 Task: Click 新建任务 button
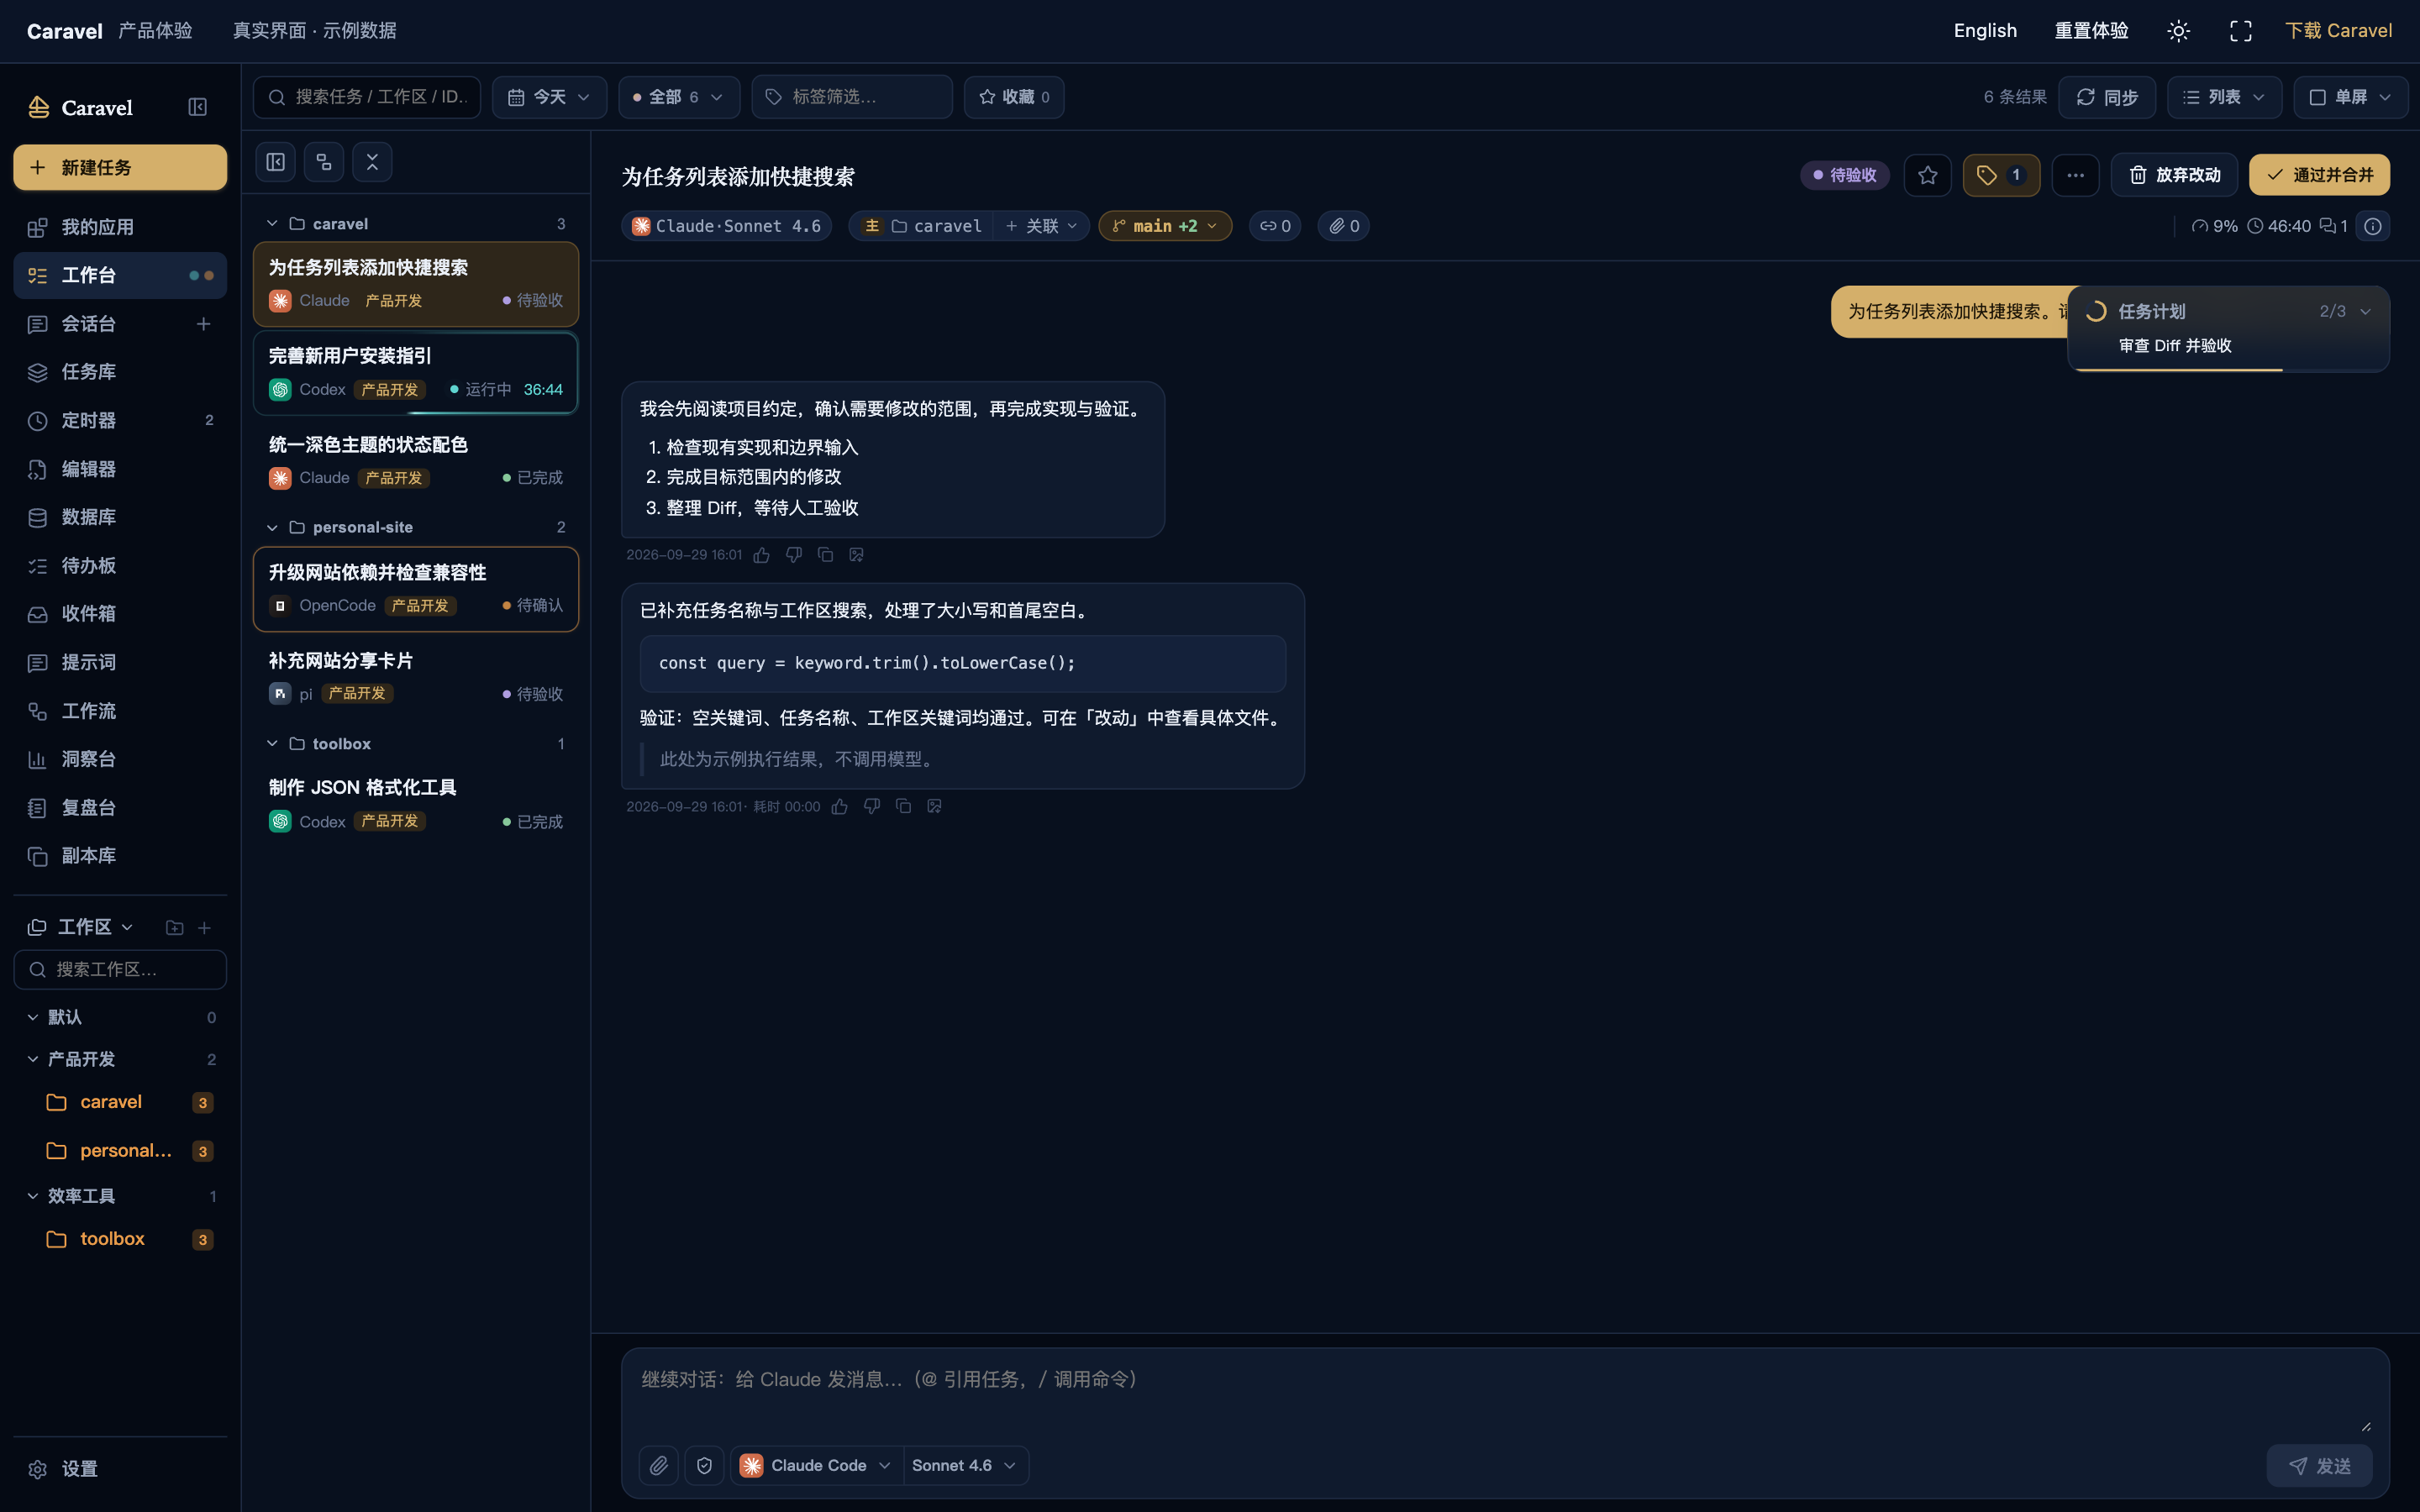pyautogui.click(x=120, y=167)
